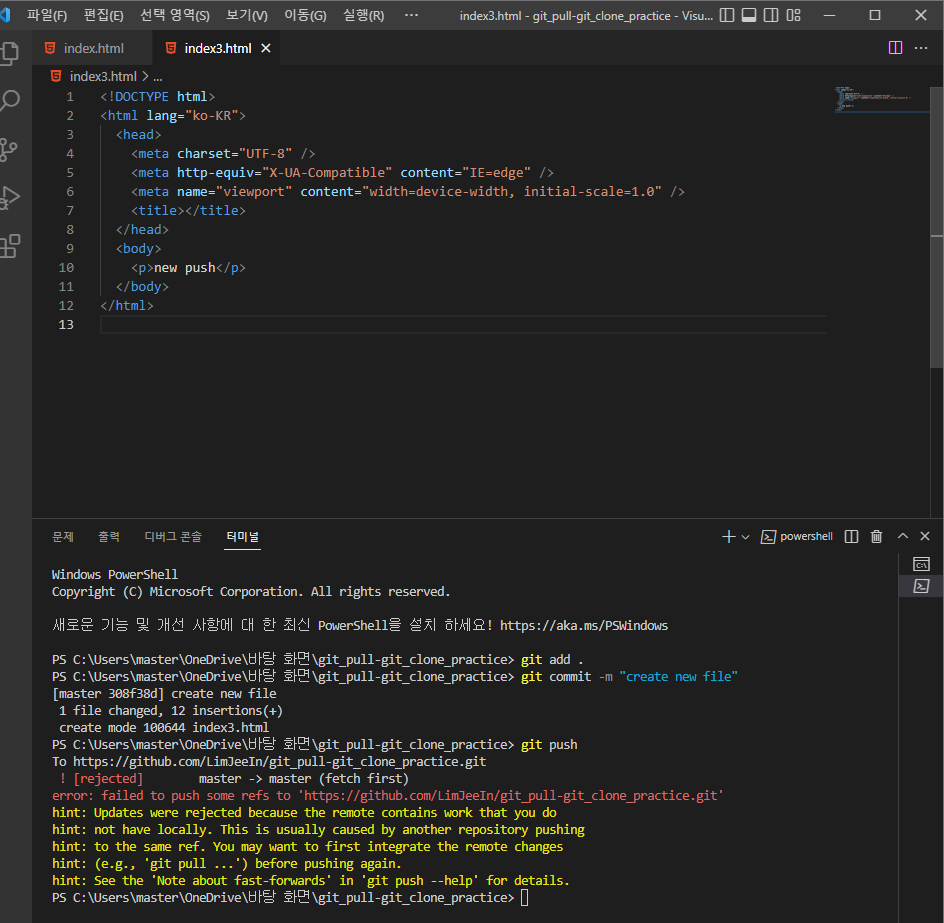Click the 'To https://github.com/LimJeeIn' repo link
Viewport: 944px width, 923px height.
point(279,762)
